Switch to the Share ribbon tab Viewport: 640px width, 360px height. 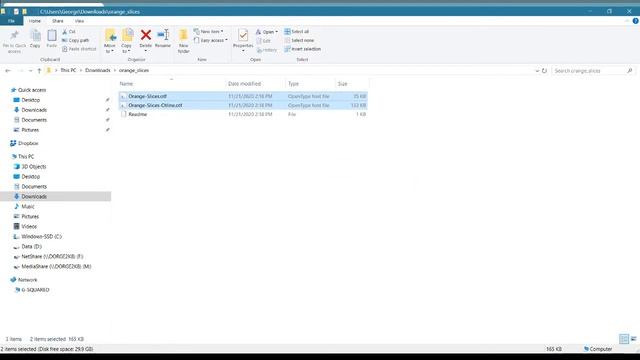pyautogui.click(x=58, y=21)
